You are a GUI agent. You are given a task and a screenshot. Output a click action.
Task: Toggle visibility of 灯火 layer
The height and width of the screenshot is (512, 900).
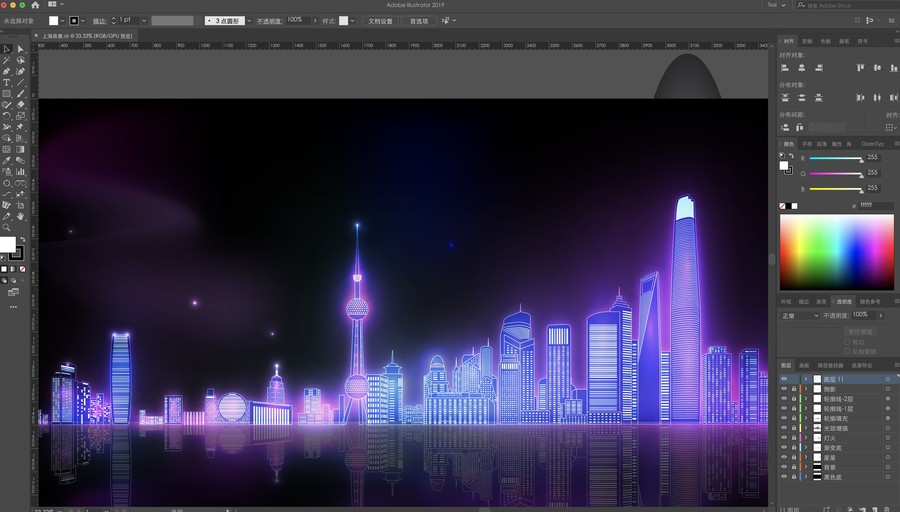tap(784, 437)
